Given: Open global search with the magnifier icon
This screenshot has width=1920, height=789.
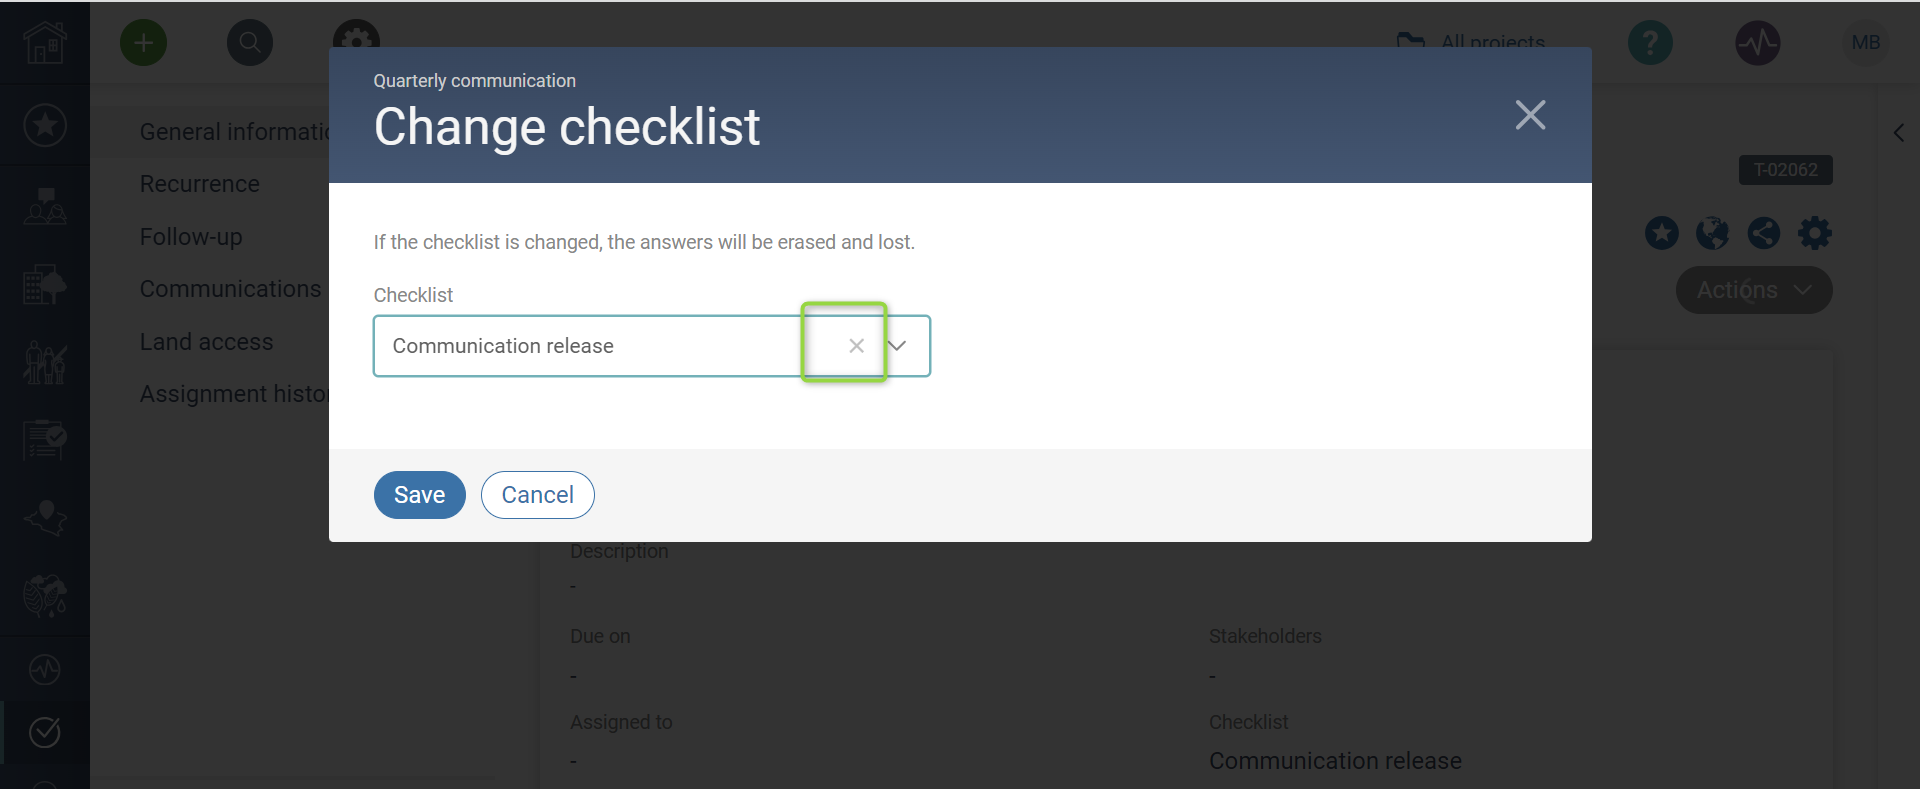Looking at the screenshot, I should pyautogui.click(x=250, y=42).
